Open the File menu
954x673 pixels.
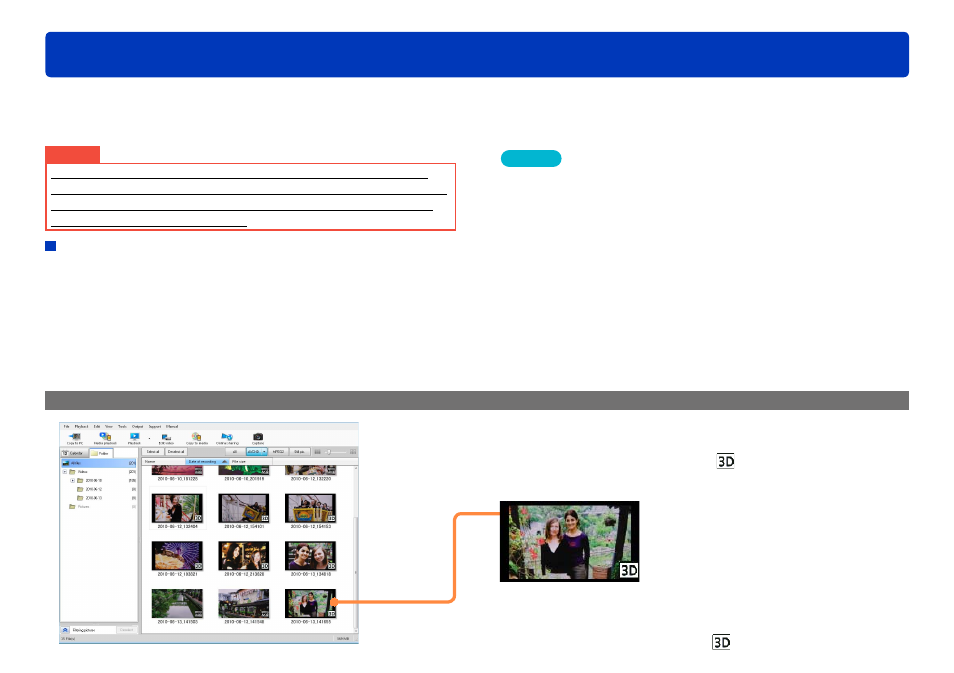point(67,427)
